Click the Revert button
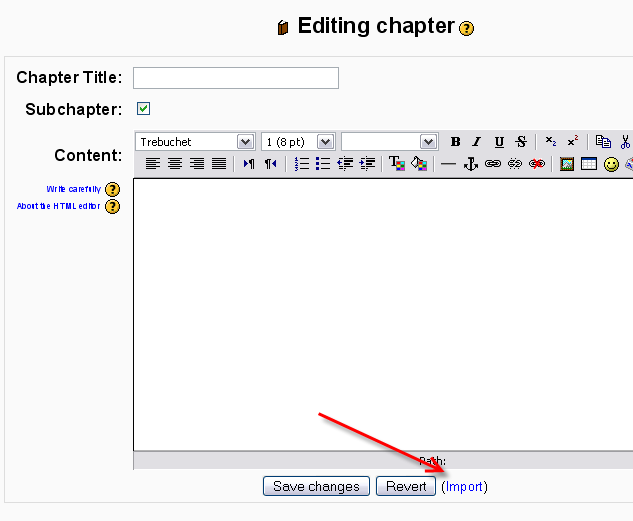 click(x=406, y=487)
